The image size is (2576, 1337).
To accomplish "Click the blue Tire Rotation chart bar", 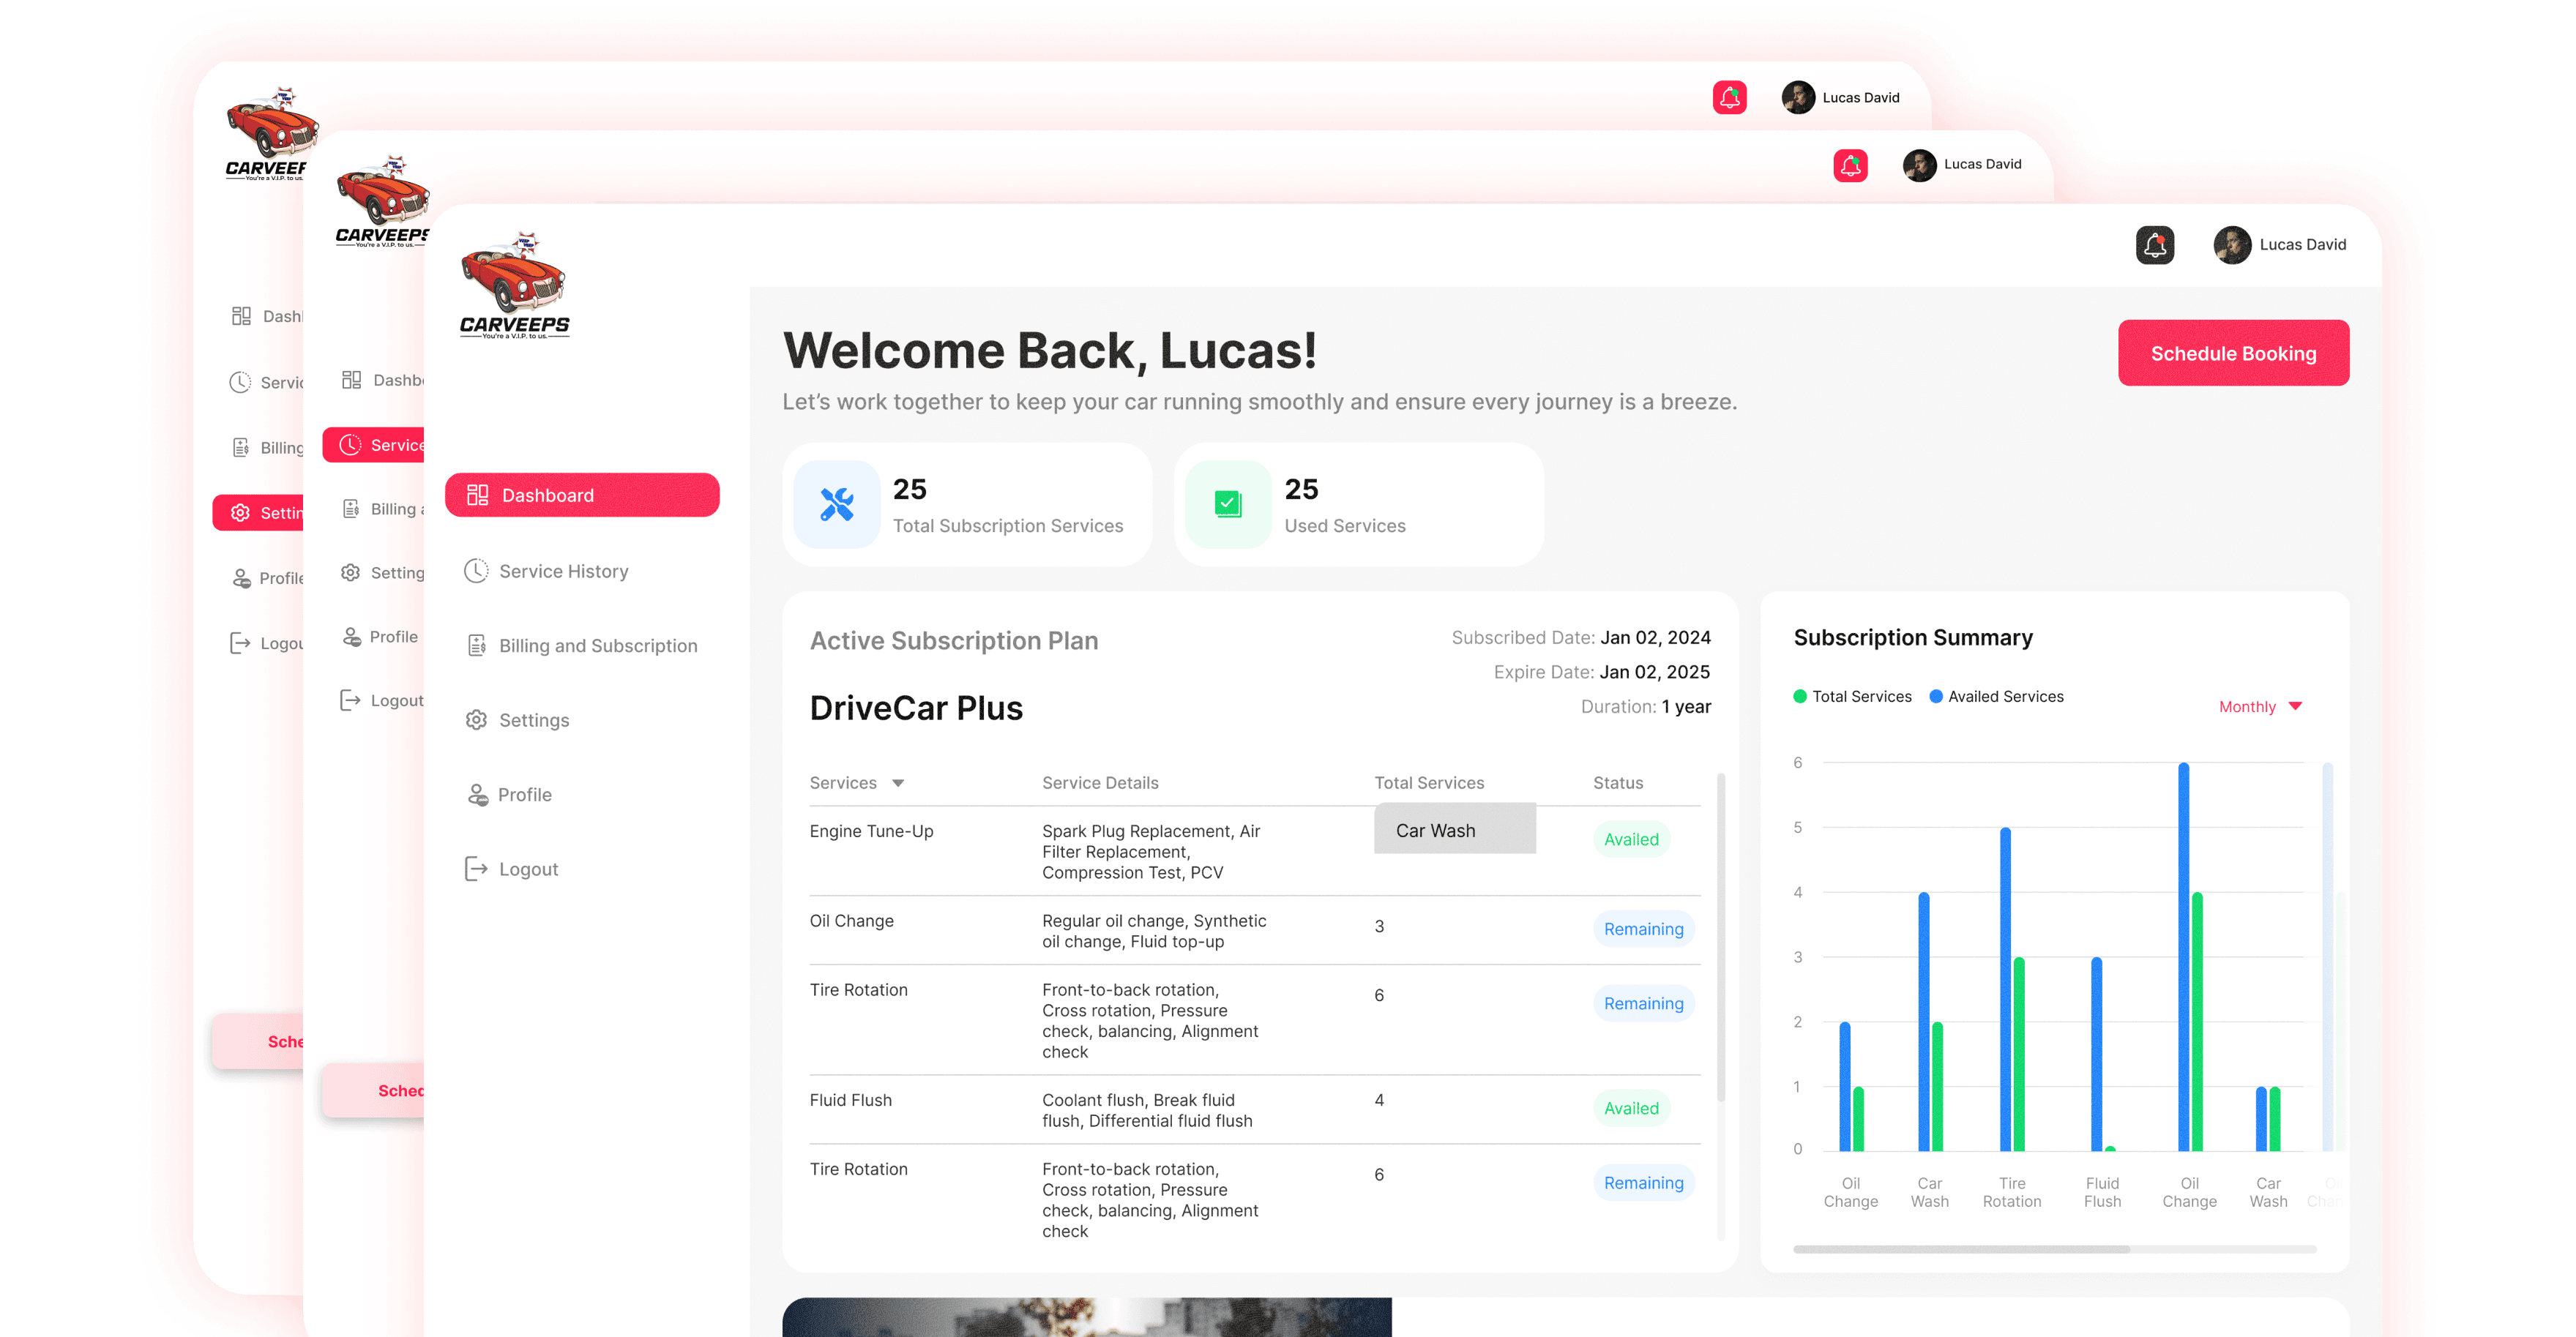I will [2005, 989].
